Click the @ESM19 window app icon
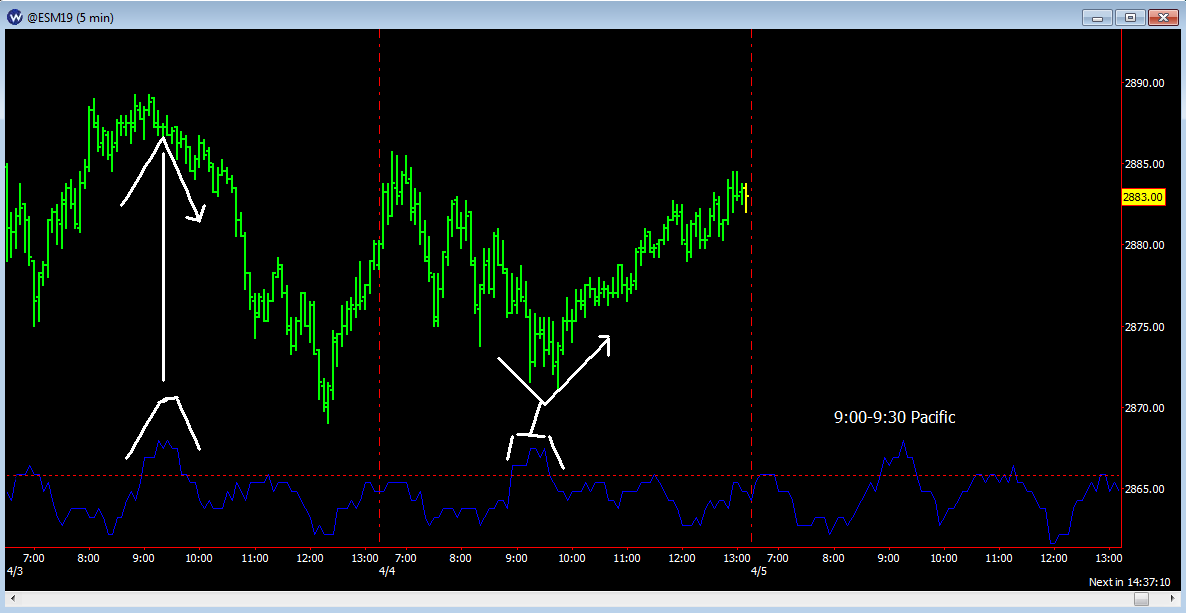The image size is (1186, 613). pos(14,17)
